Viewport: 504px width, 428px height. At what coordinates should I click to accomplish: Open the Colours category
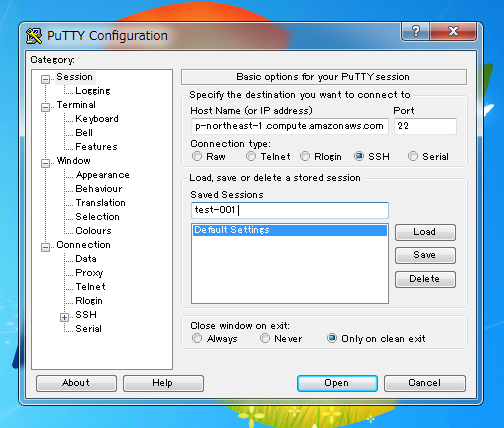click(x=93, y=231)
